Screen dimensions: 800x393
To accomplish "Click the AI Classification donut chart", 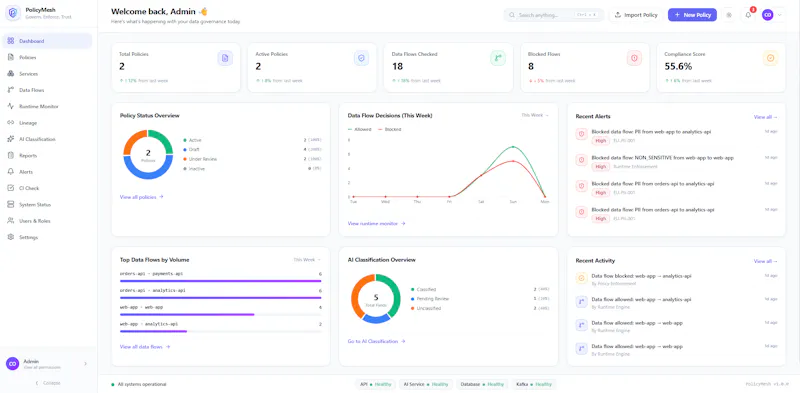I will pyautogui.click(x=376, y=299).
